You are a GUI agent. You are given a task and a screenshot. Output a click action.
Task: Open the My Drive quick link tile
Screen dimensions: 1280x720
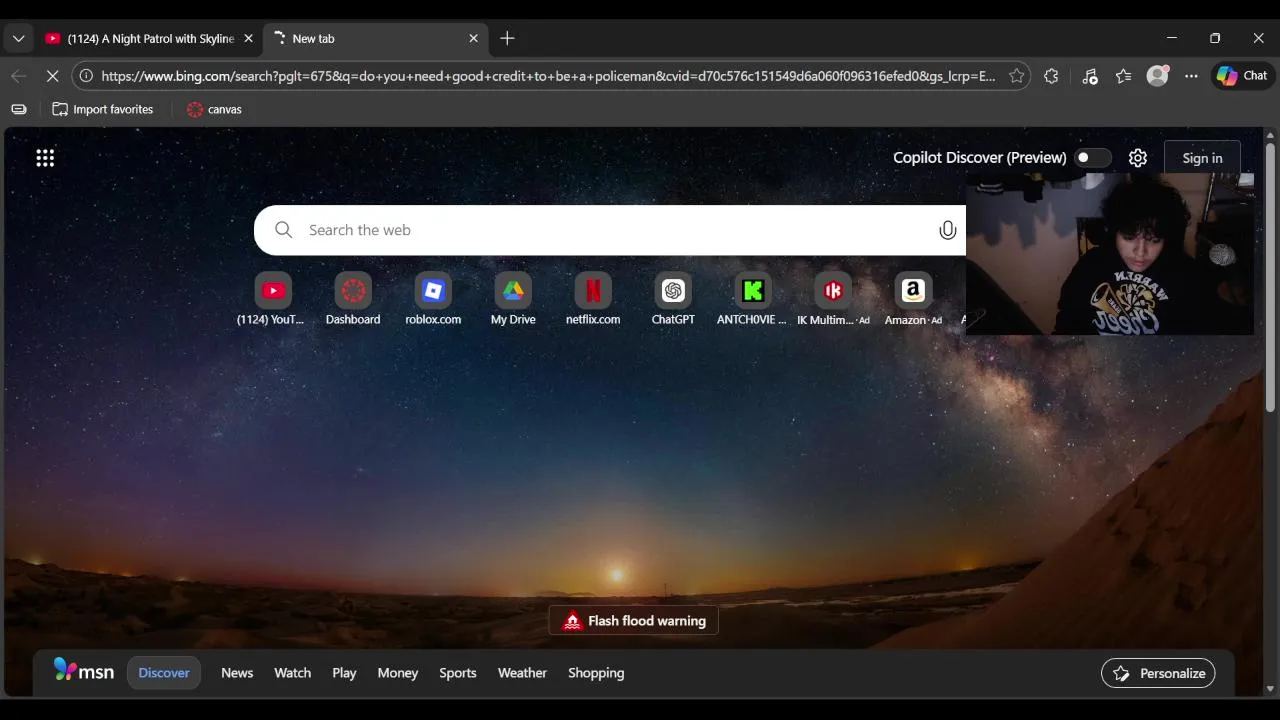[513, 299]
